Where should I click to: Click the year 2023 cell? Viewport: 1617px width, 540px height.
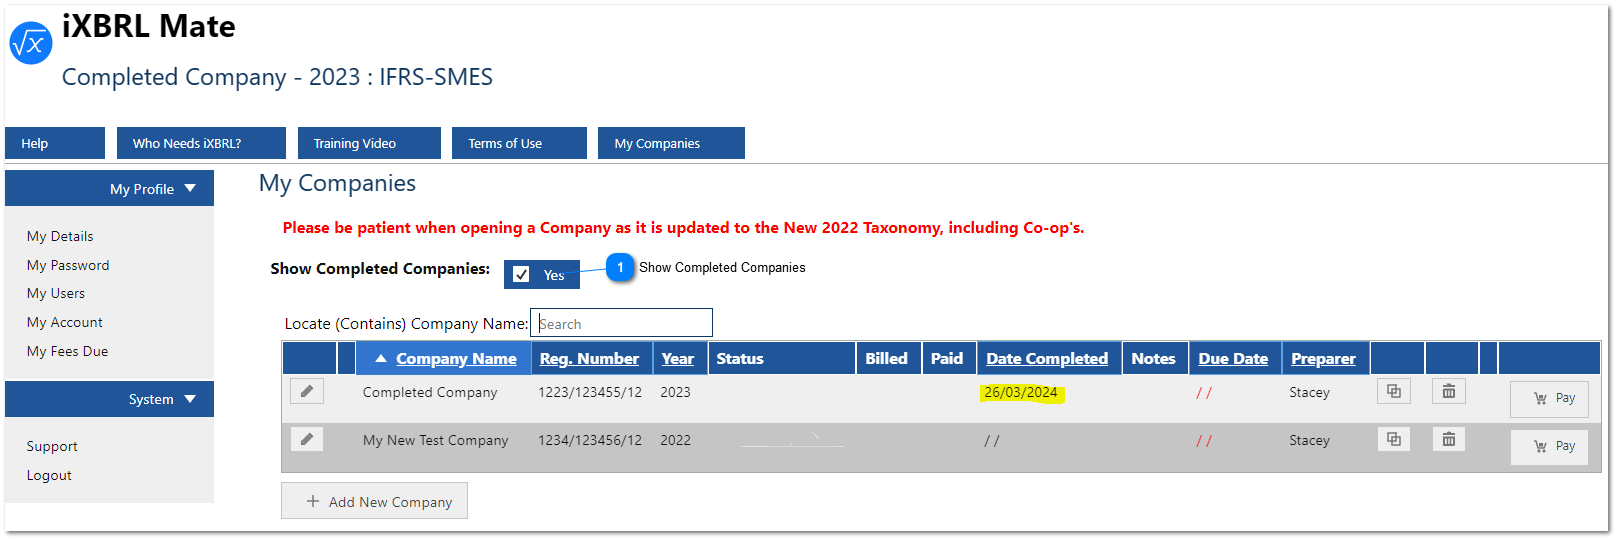(675, 392)
